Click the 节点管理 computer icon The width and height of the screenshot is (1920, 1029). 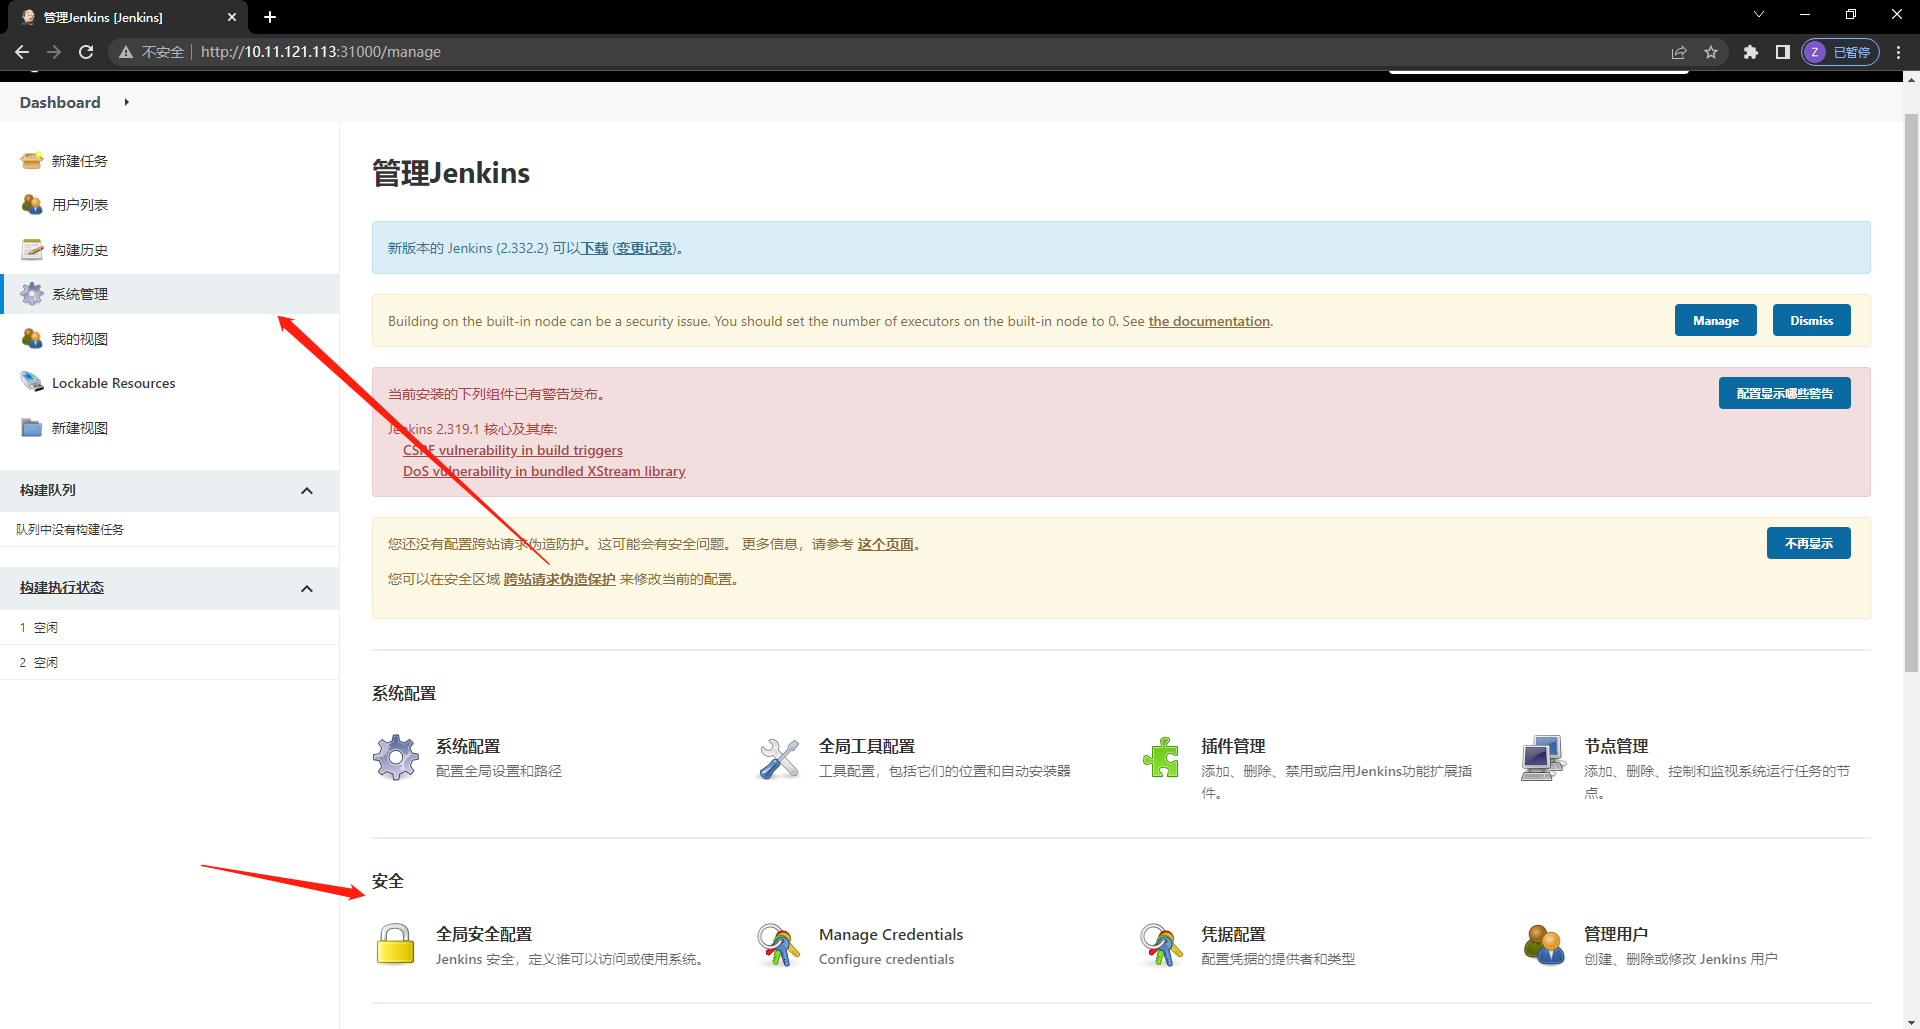[x=1544, y=758]
